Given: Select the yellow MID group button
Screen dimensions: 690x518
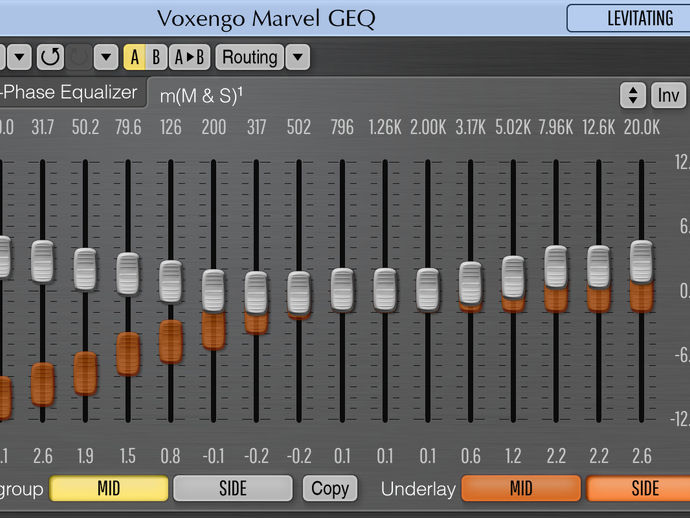Looking at the screenshot, I should coord(109,488).
